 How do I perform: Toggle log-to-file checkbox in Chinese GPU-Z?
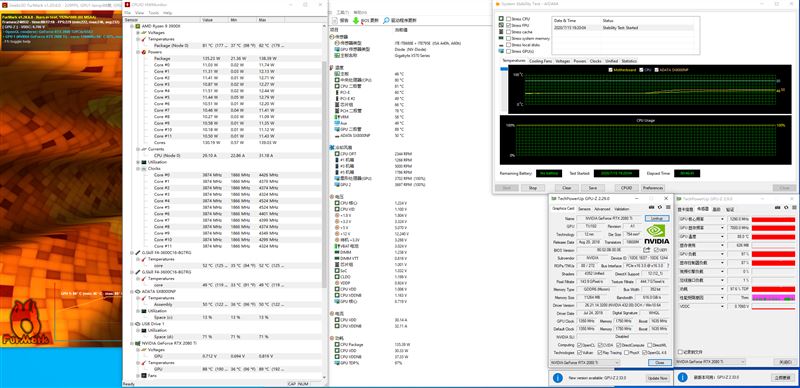pyautogui.click(x=681, y=352)
